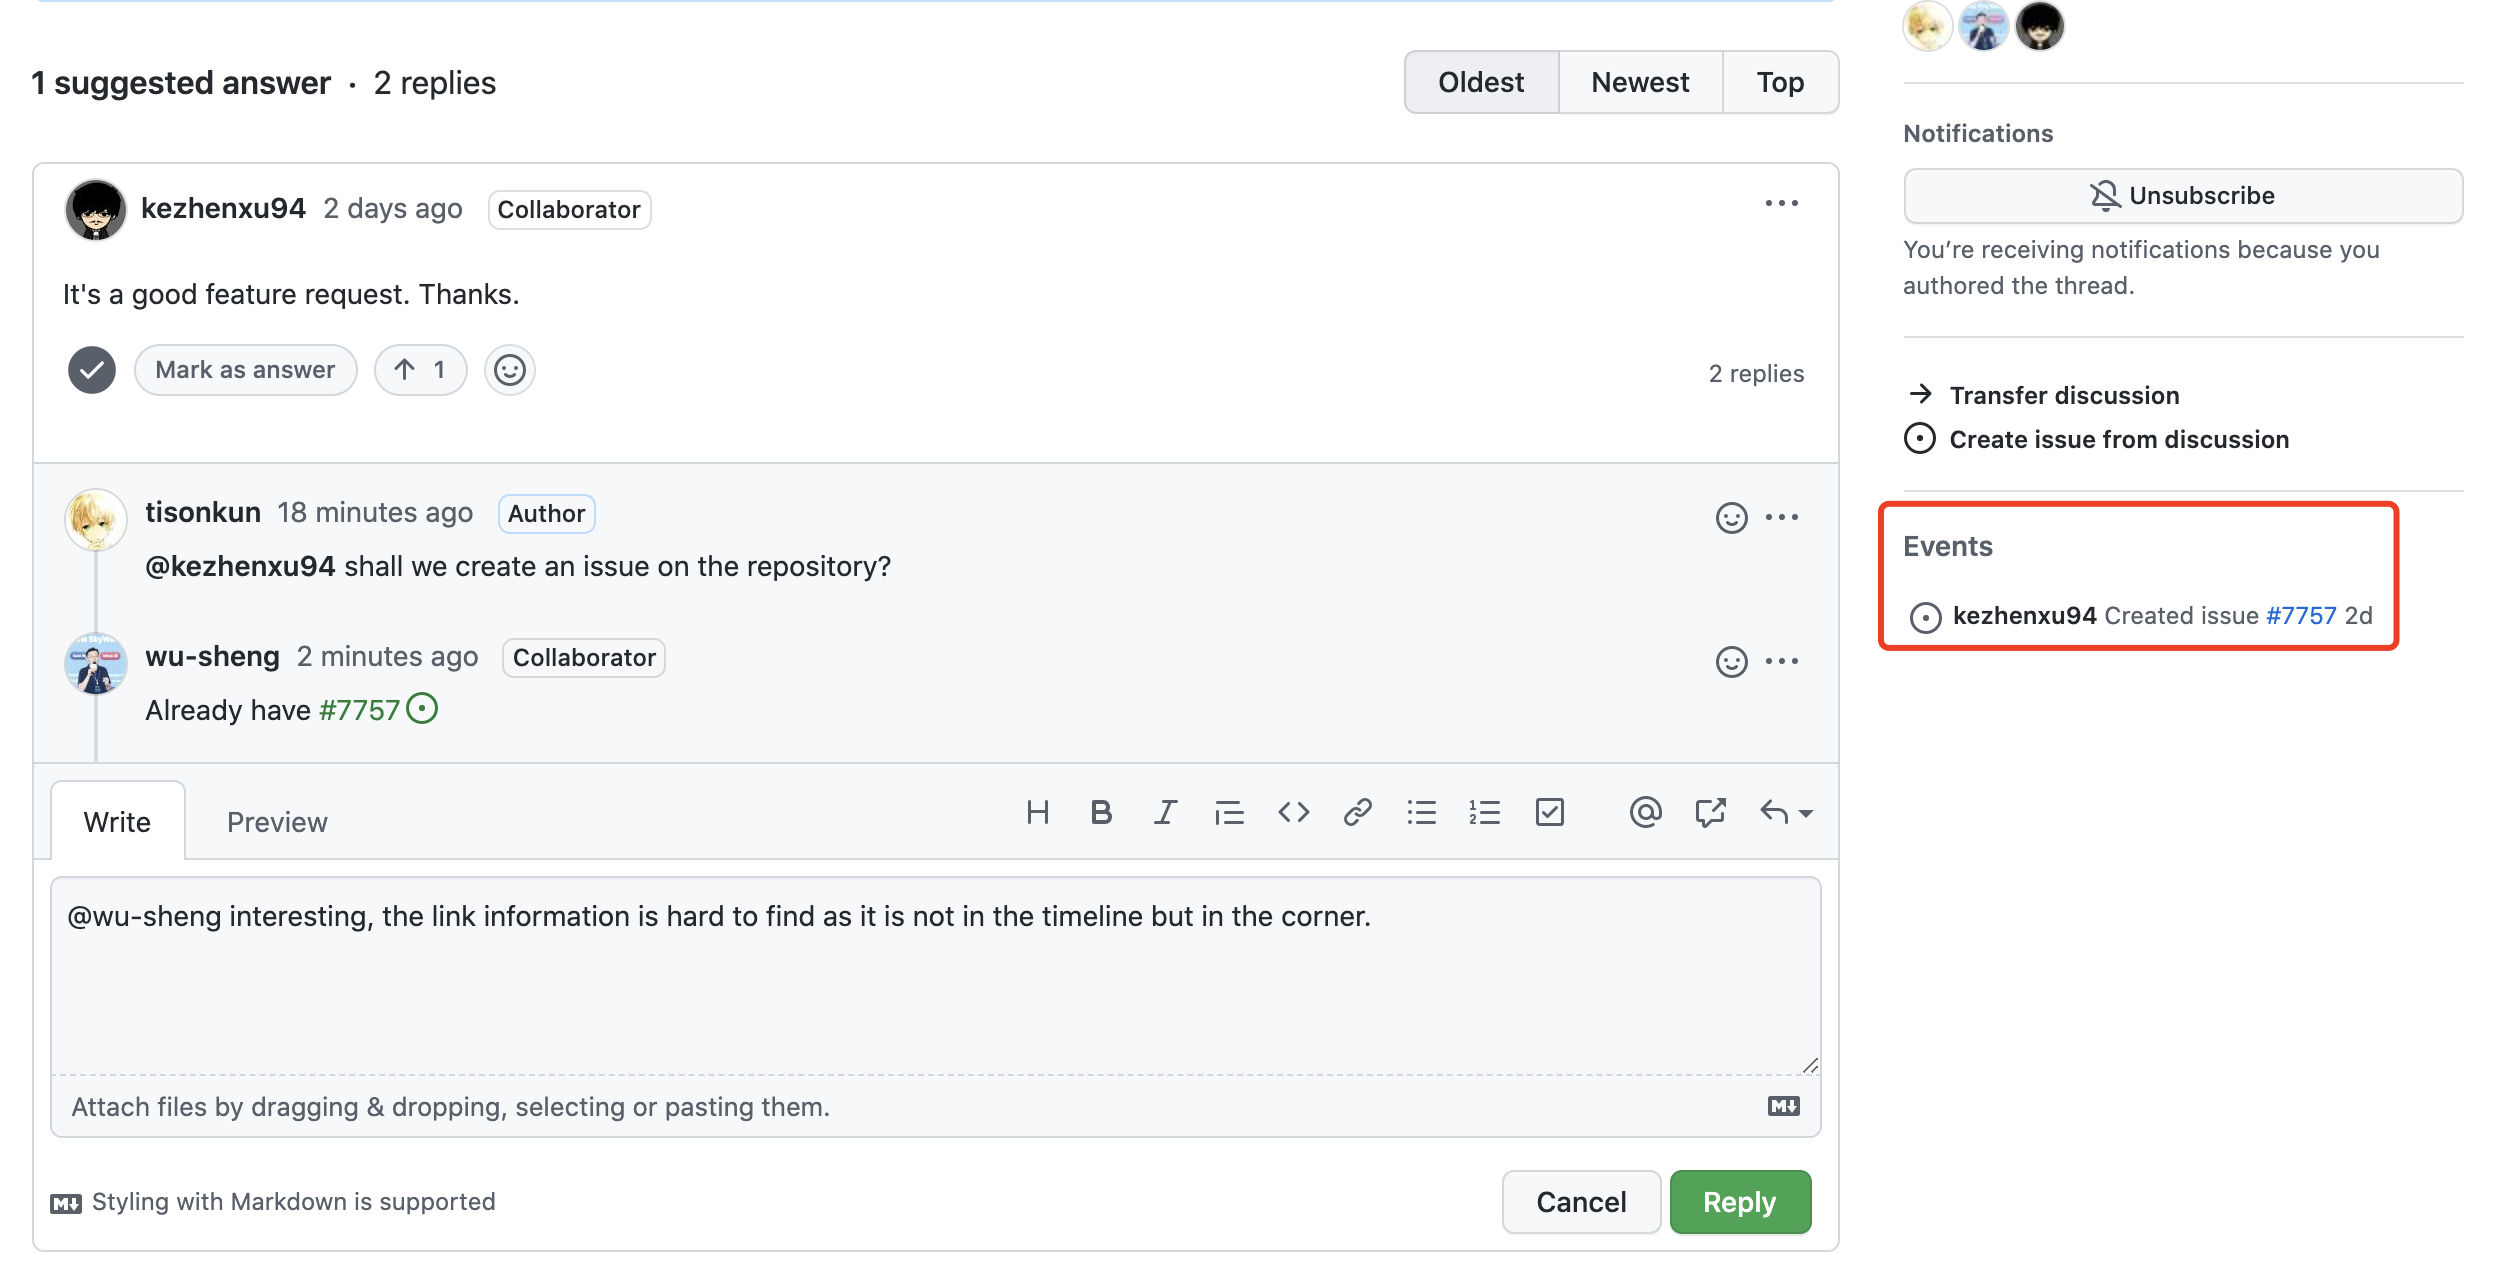This screenshot has width=2514, height=1288.
Task: Add a task list checkbox icon
Action: tap(1549, 813)
